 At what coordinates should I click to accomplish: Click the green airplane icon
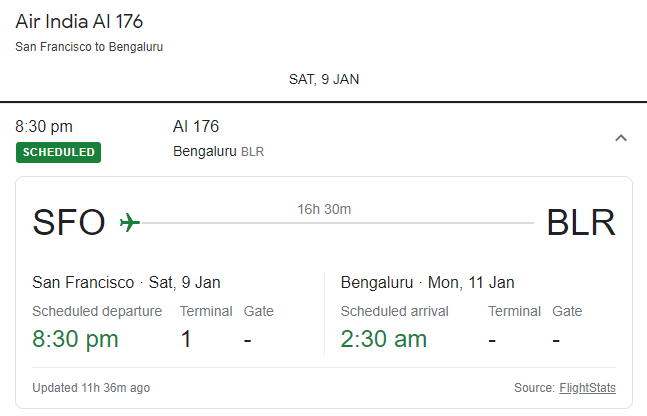coord(129,222)
